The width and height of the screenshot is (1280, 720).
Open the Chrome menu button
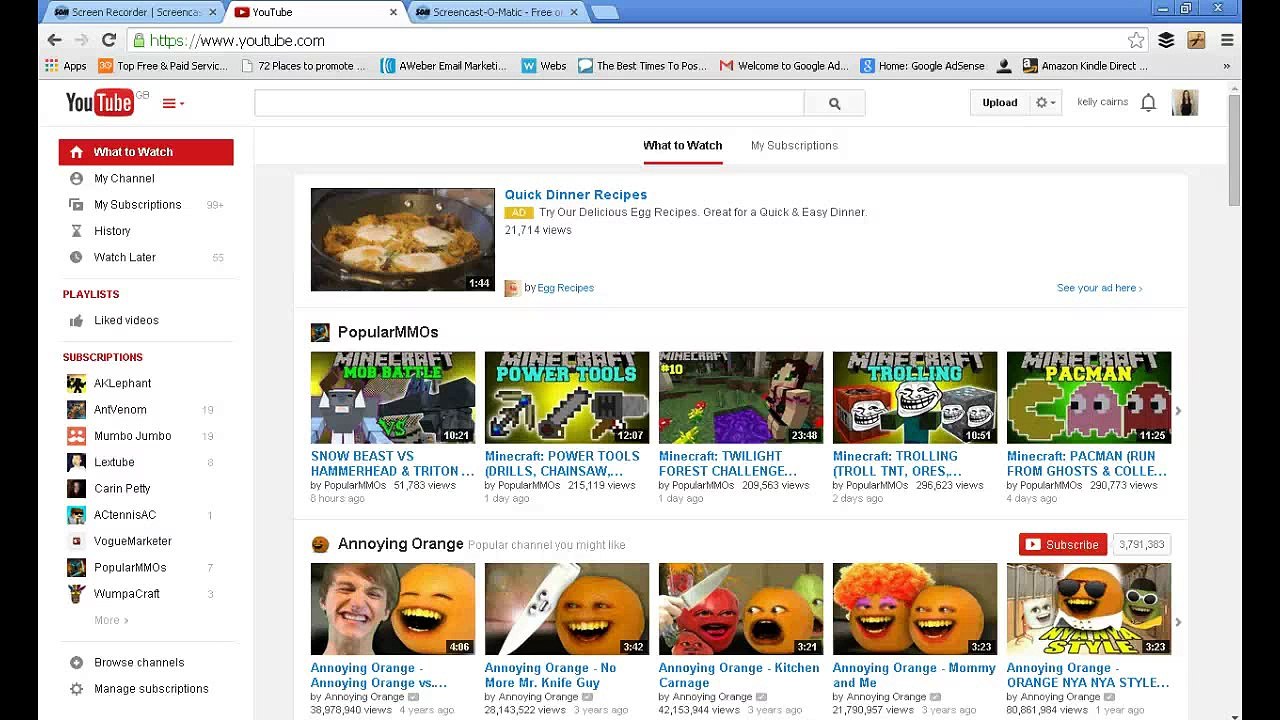coord(1227,40)
